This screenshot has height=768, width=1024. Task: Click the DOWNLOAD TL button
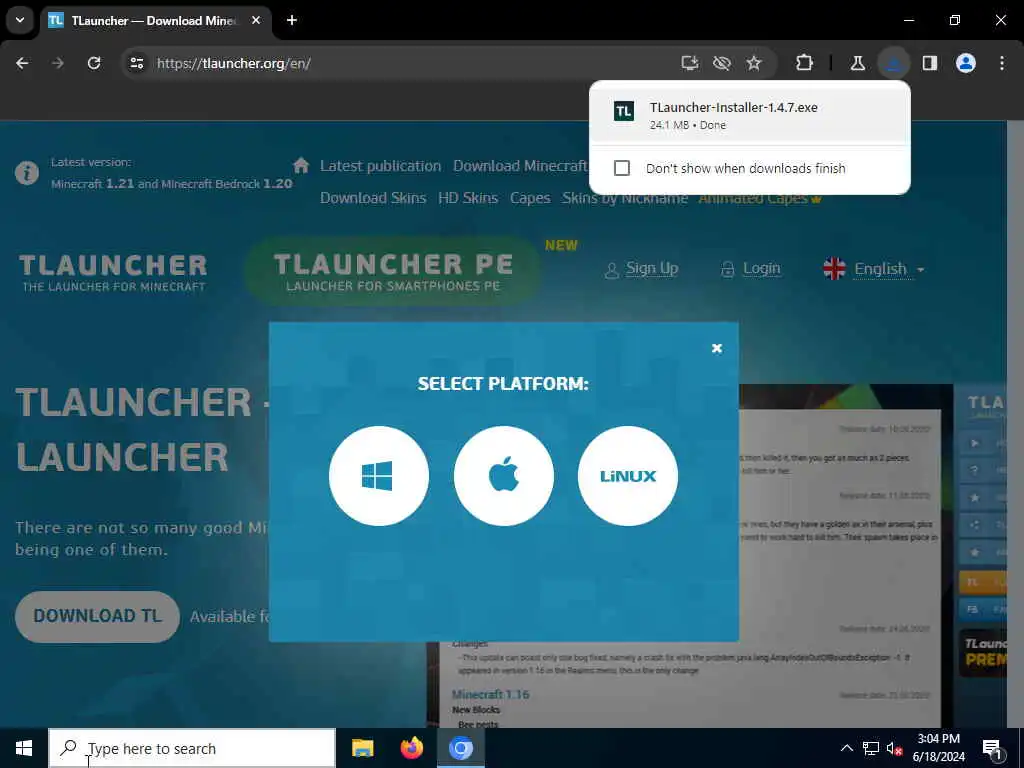coord(97,616)
